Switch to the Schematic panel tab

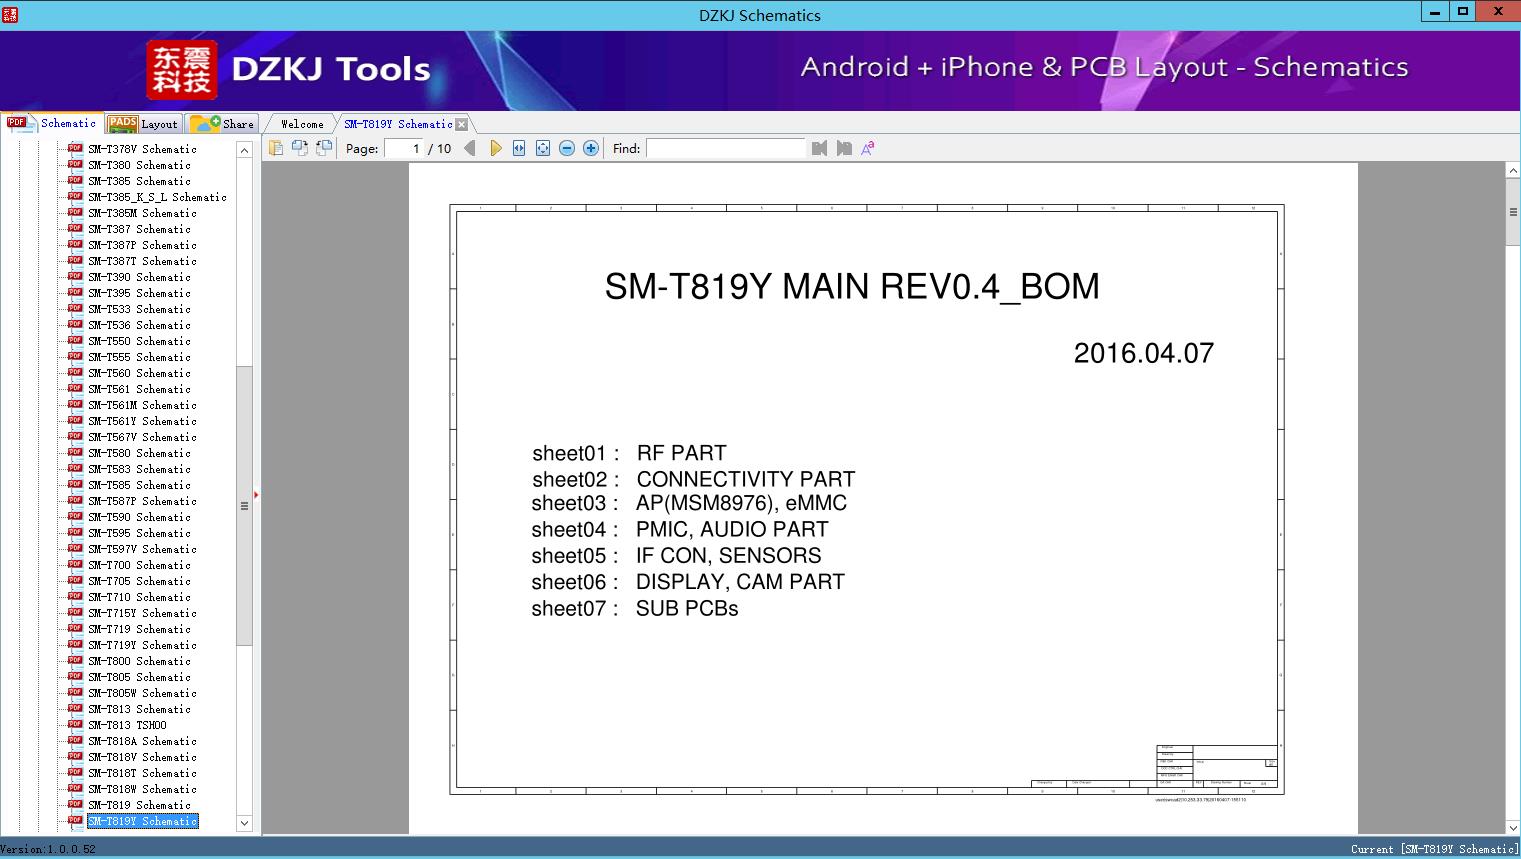pyautogui.click(x=52, y=123)
